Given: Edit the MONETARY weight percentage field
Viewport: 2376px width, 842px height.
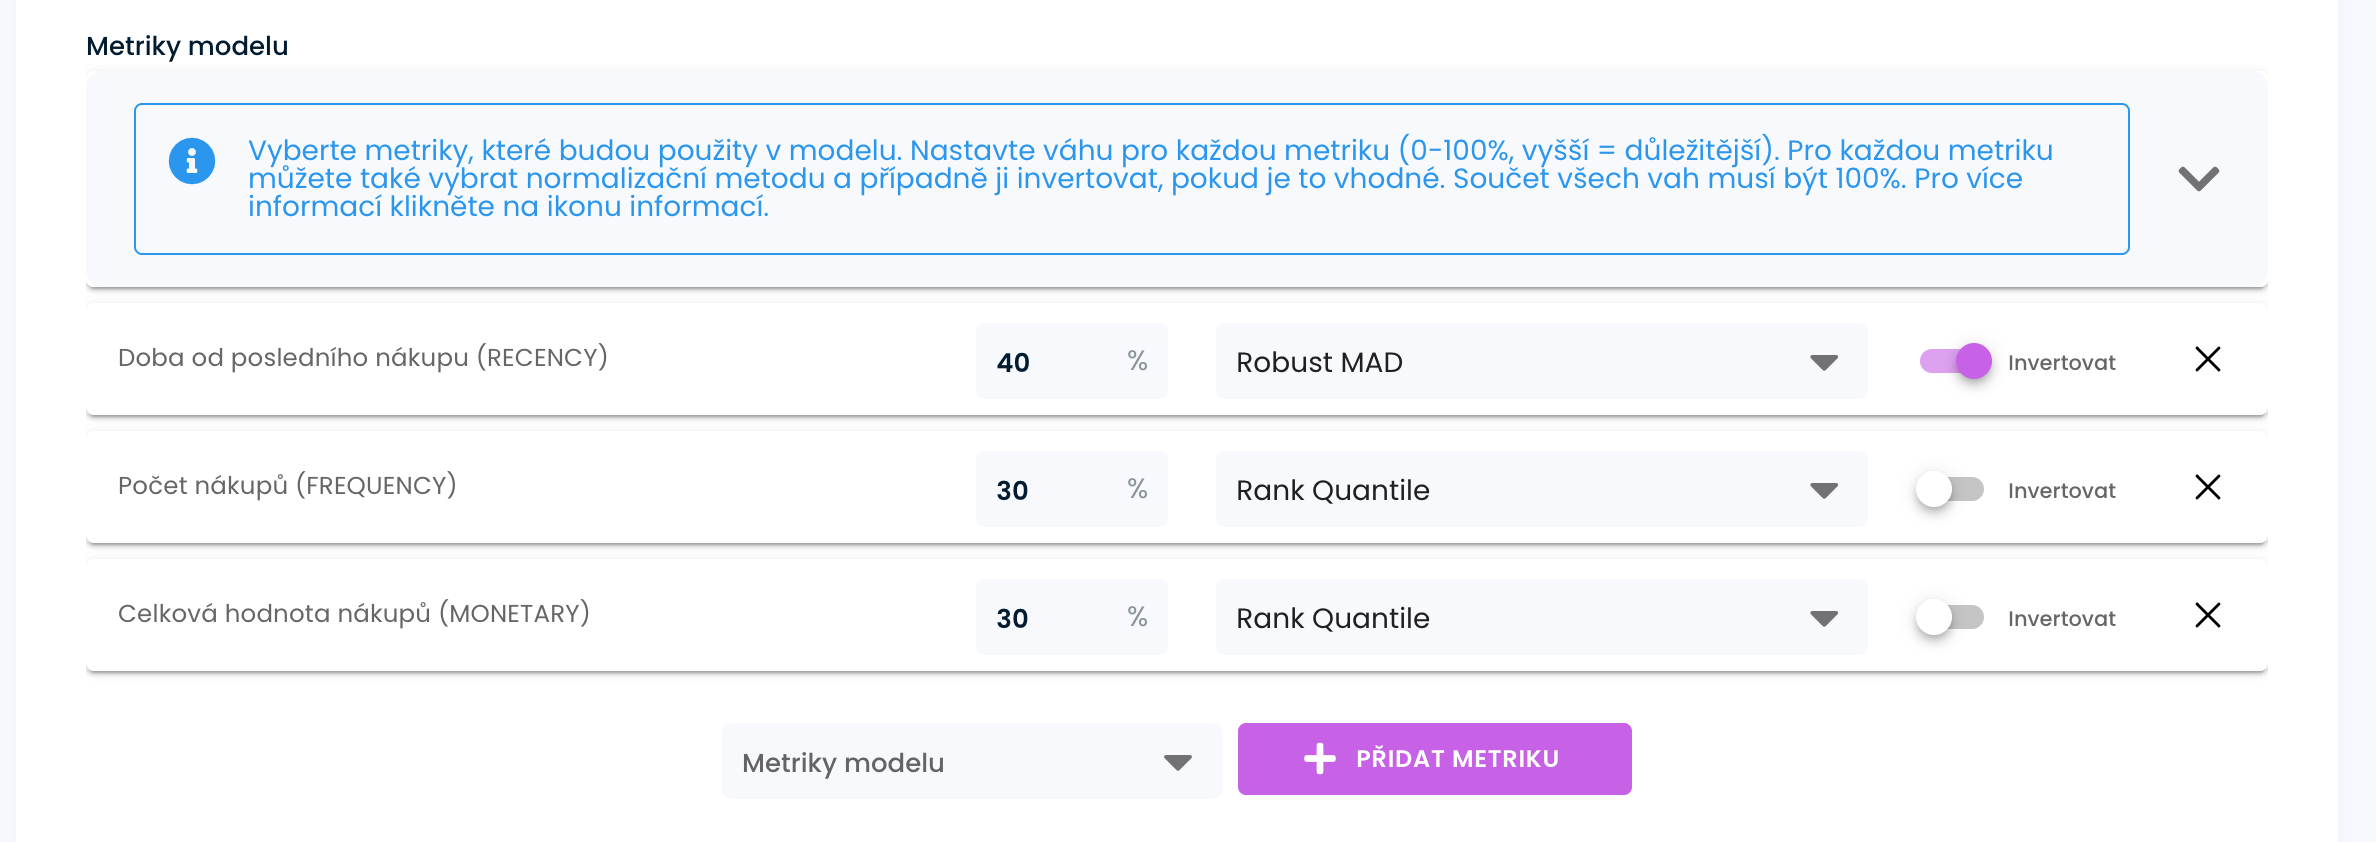Looking at the screenshot, I should click(1050, 618).
